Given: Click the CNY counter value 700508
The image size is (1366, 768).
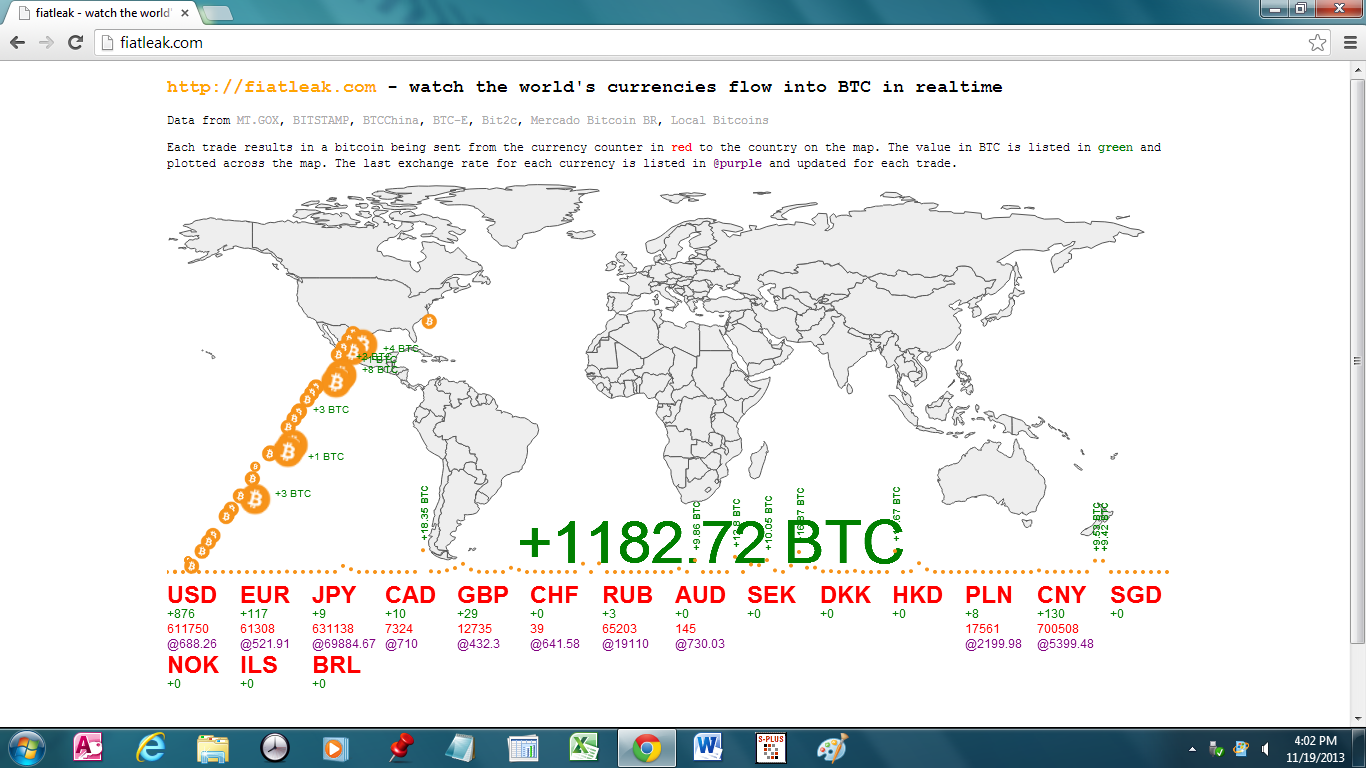Looking at the screenshot, I should coord(1057,629).
